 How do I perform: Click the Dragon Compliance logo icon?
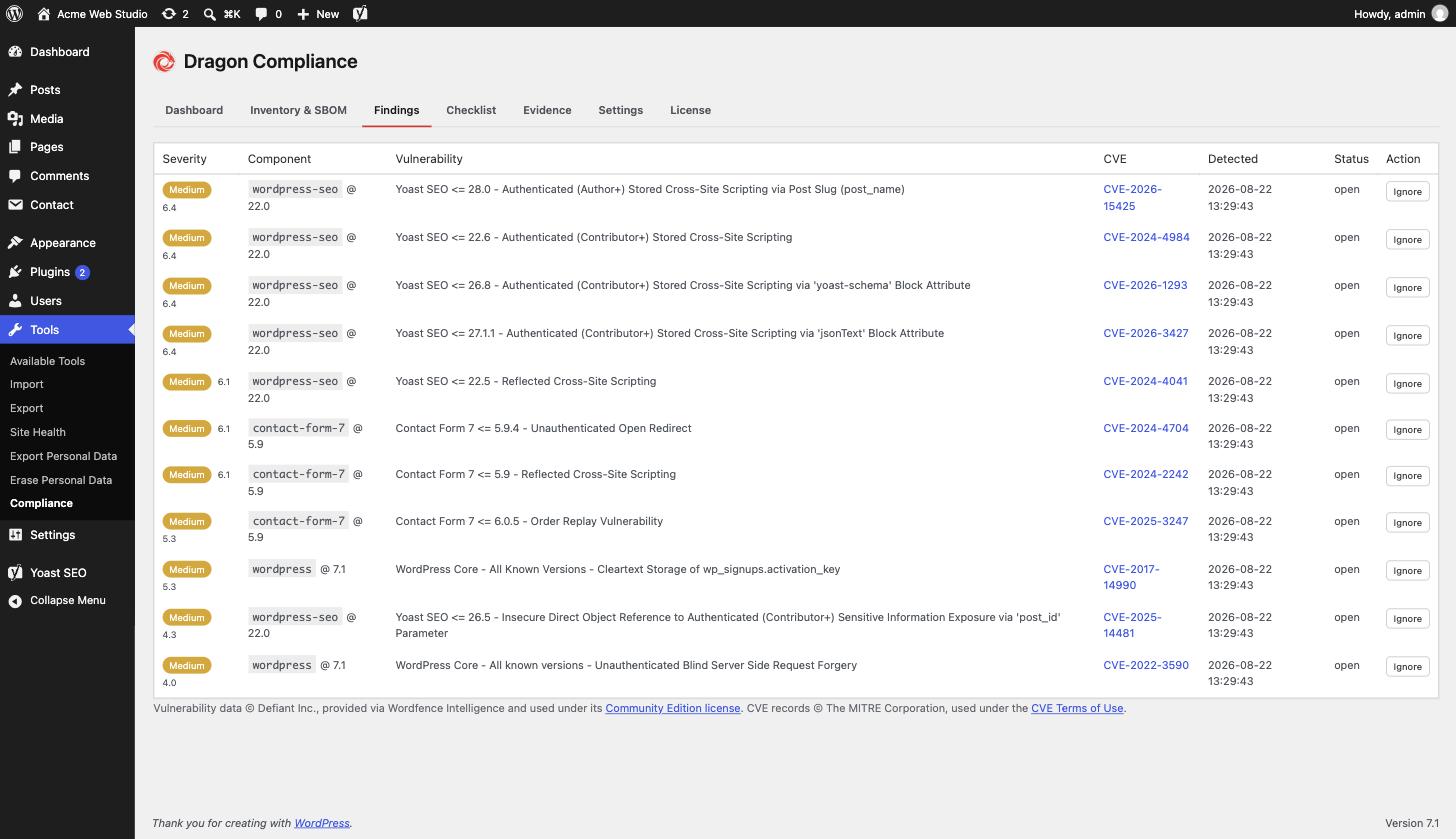[164, 62]
